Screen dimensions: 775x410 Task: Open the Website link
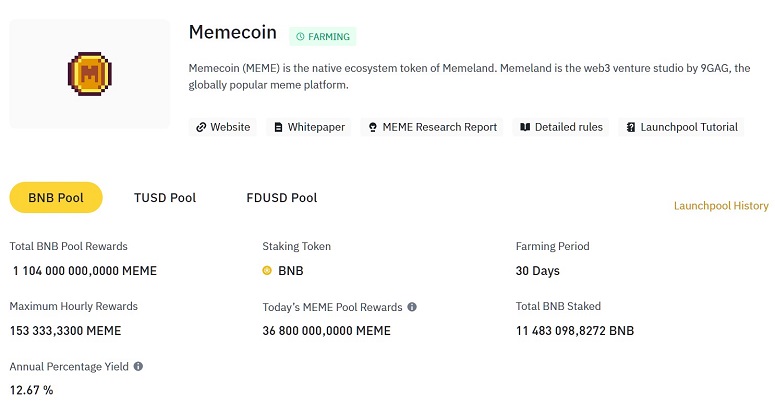point(222,127)
